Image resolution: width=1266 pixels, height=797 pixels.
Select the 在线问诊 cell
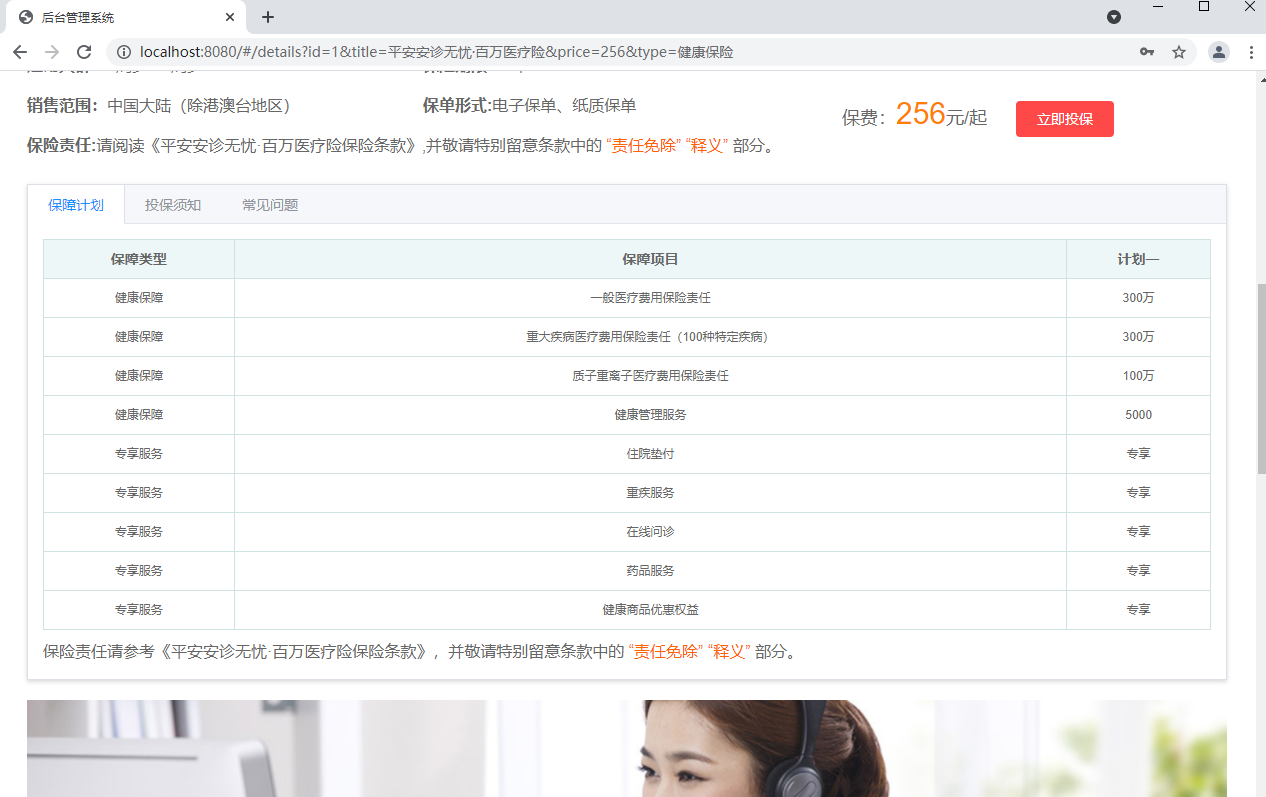pyautogui.click(x=650, y=531)
